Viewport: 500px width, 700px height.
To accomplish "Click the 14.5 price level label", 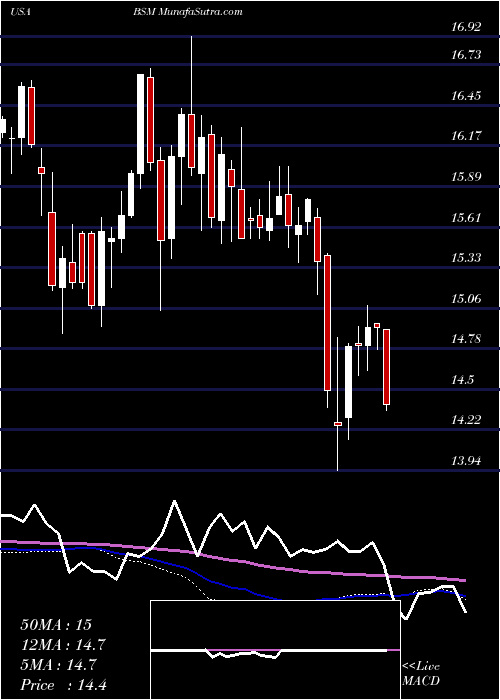I will pyautogui.click(x=462, y=379).
